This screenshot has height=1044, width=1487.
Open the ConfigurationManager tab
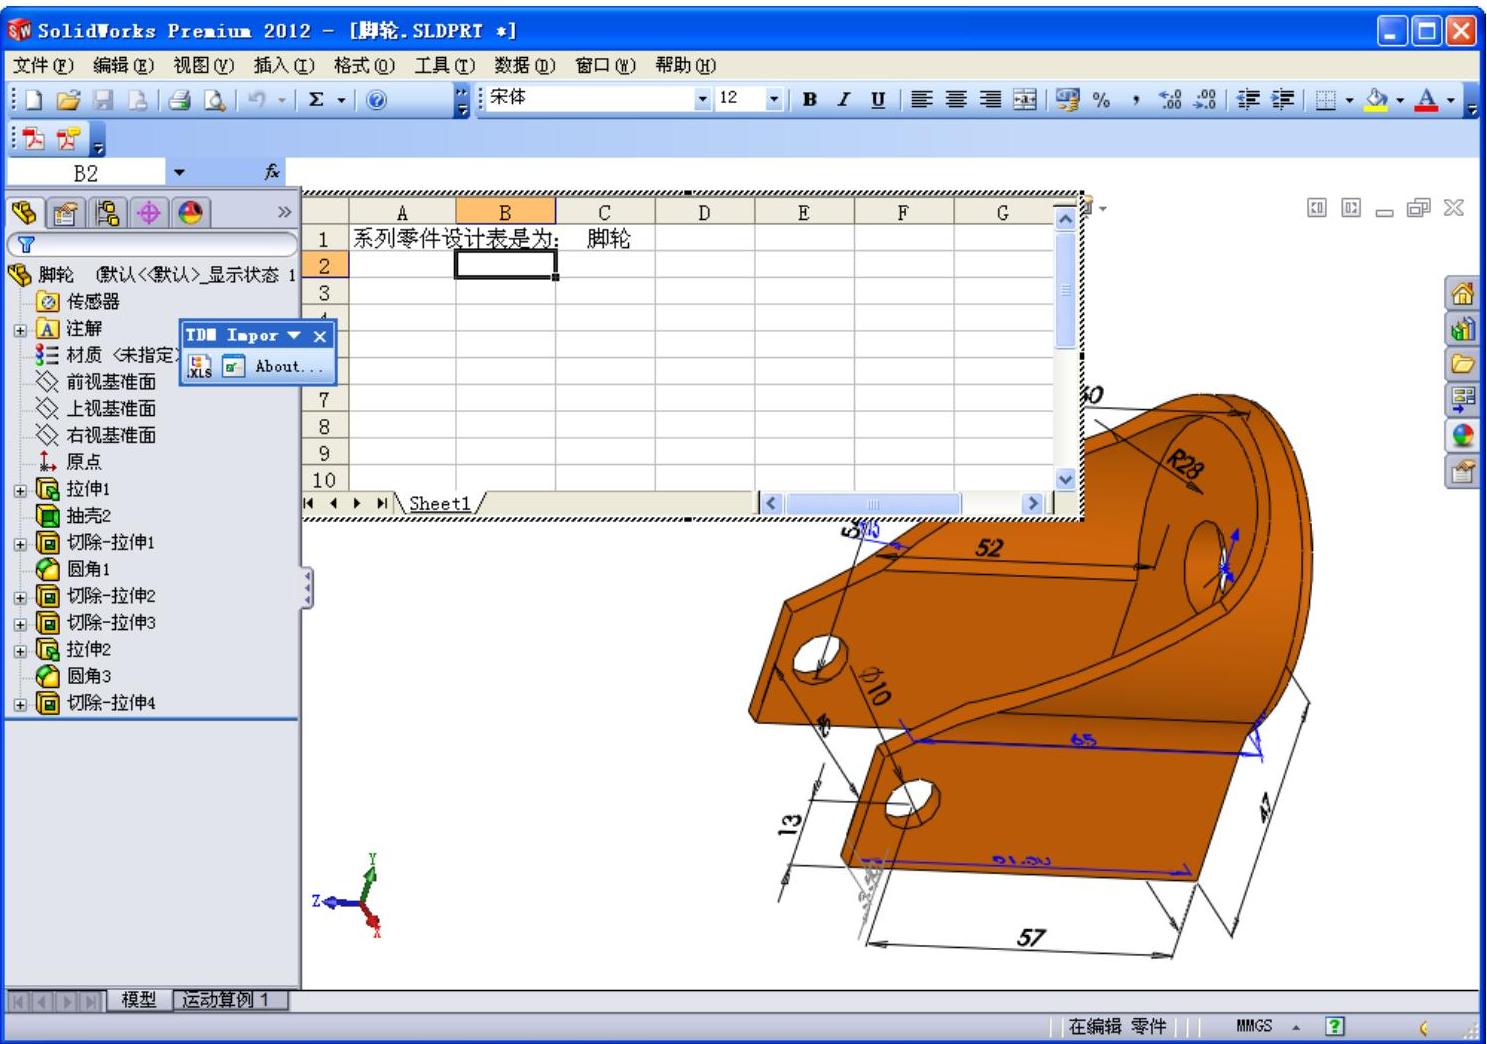tap(108, 212)
